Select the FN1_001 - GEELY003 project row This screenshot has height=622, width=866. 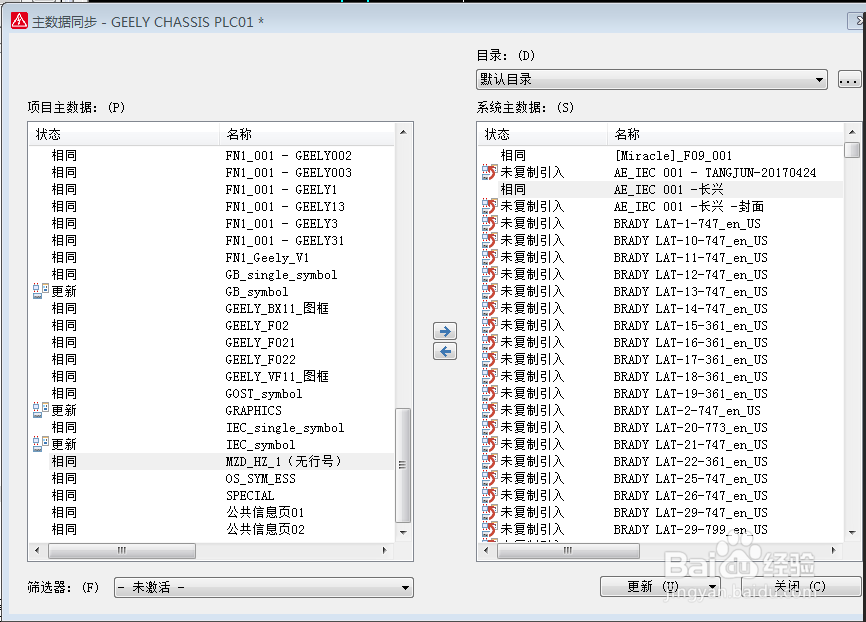(212, 172)
